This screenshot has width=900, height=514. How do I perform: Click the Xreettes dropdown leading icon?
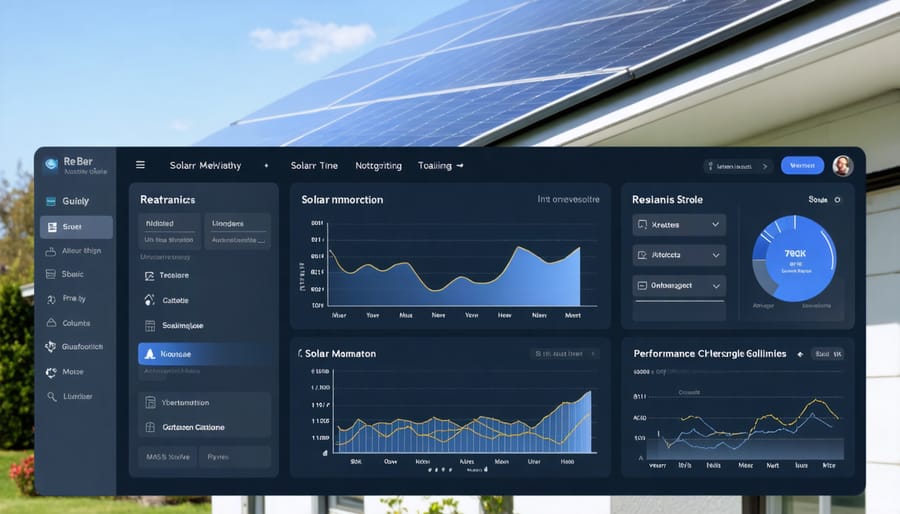point(642,225)
